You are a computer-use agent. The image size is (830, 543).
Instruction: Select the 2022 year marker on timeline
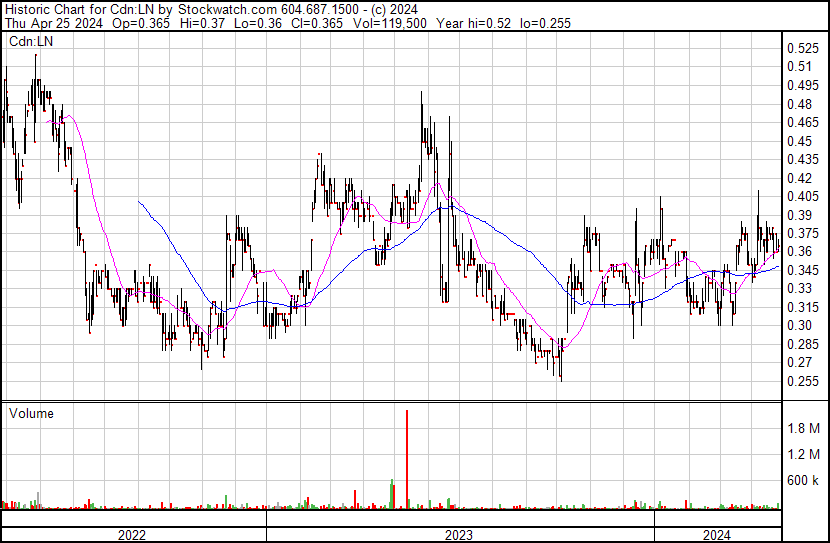[132, 535]
